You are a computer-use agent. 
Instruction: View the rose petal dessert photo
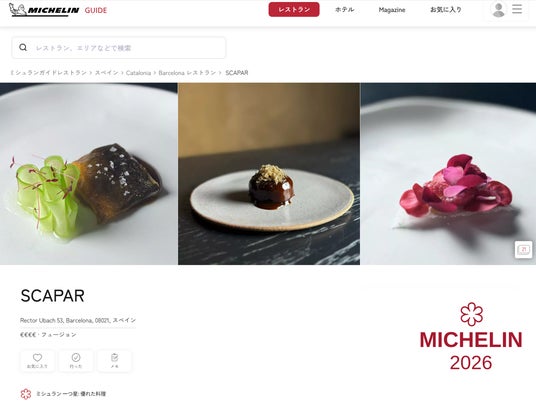tap(448, 174)
